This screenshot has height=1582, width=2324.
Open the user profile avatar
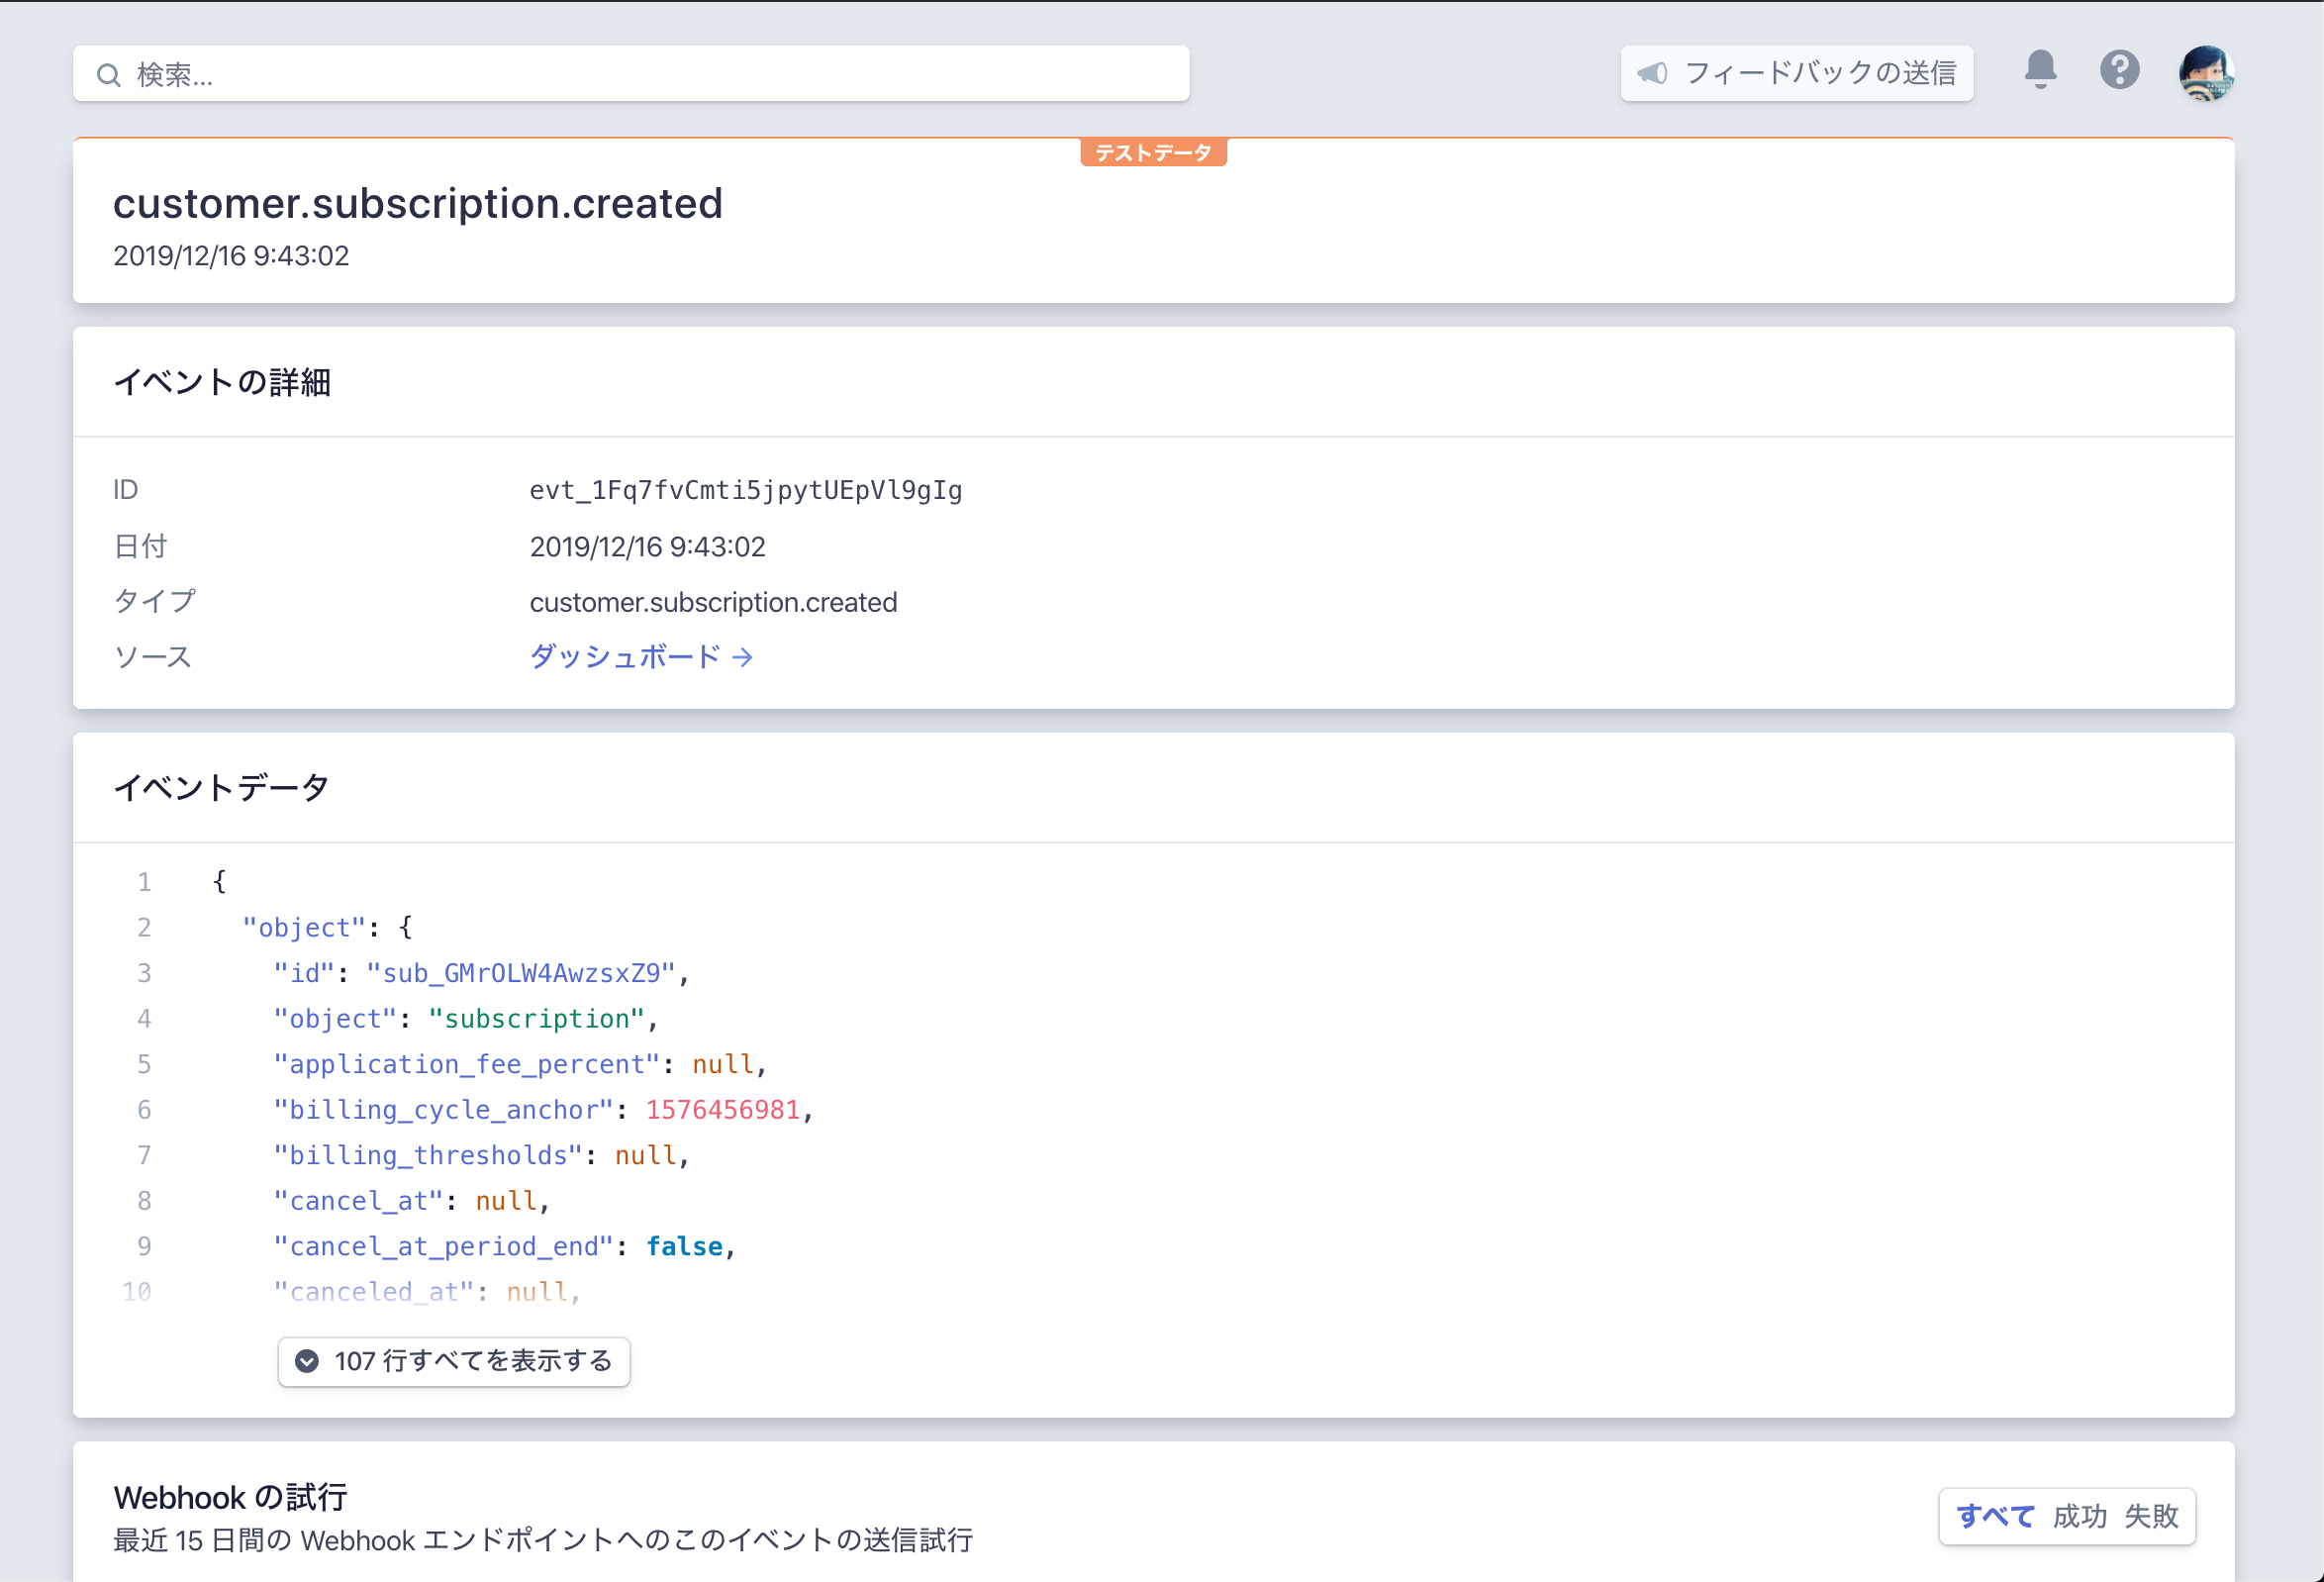[2206, 73]
